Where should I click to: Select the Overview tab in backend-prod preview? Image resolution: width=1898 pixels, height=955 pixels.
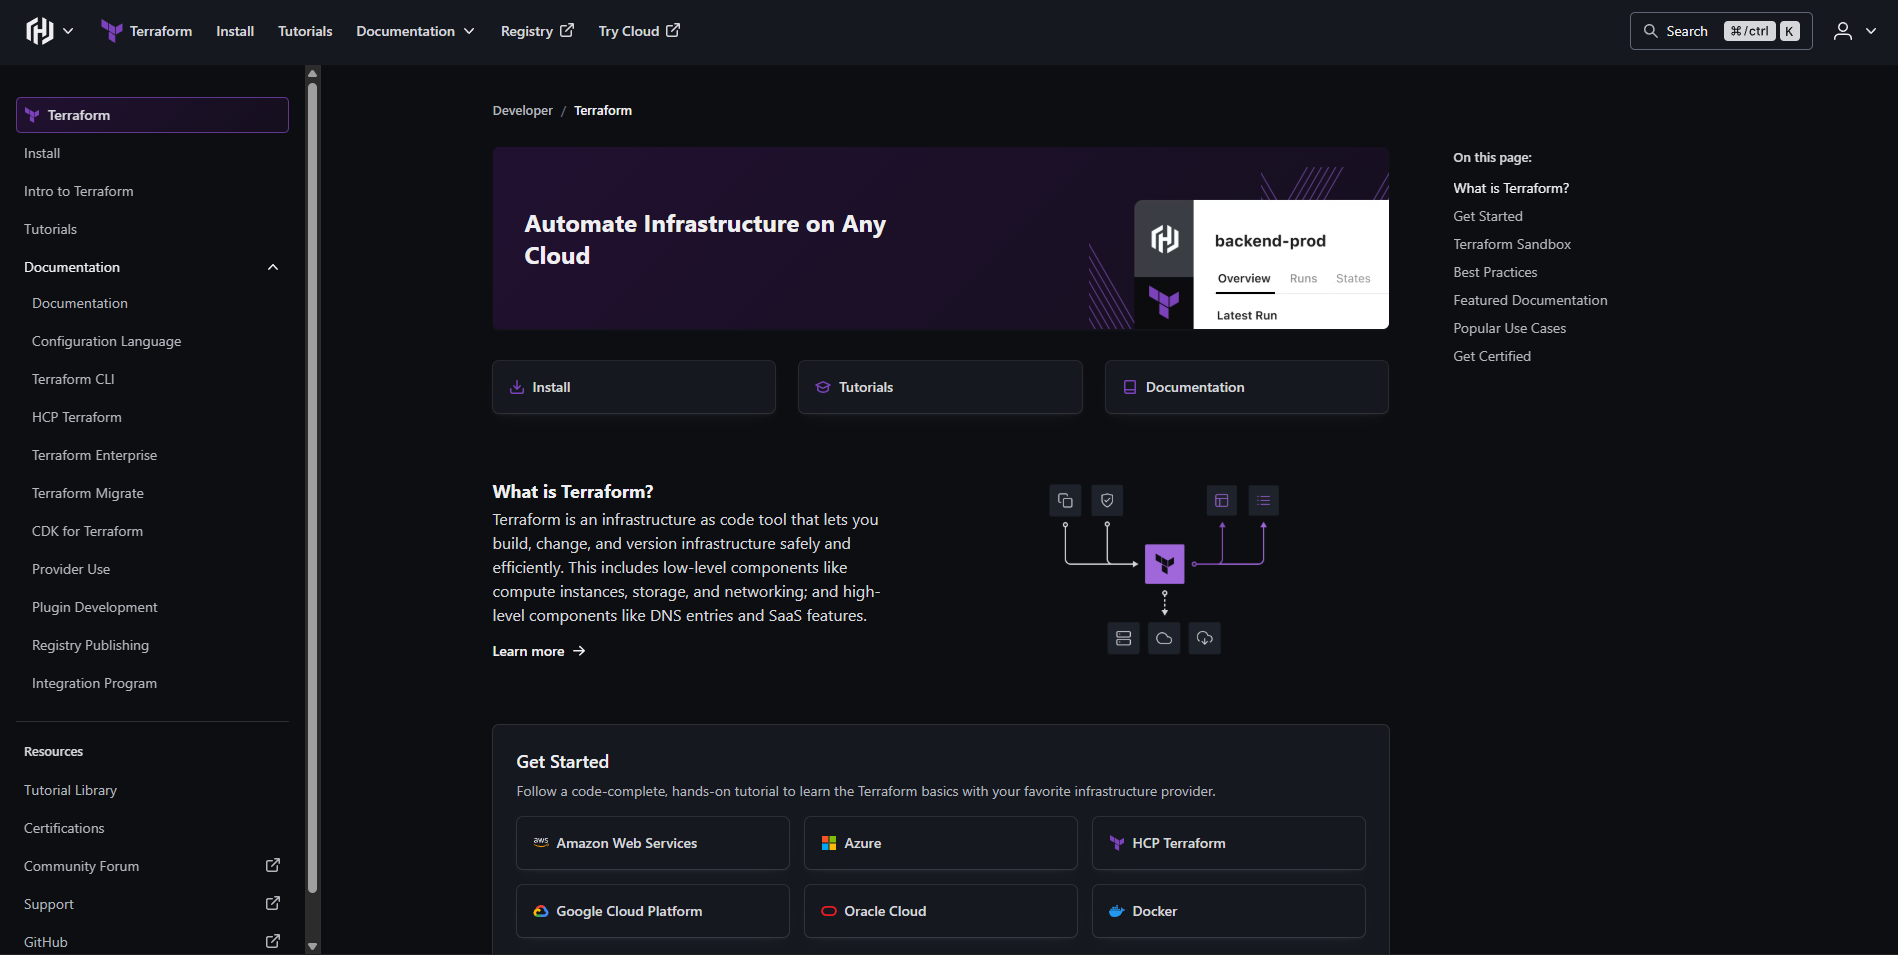(x=1244, y=279)
